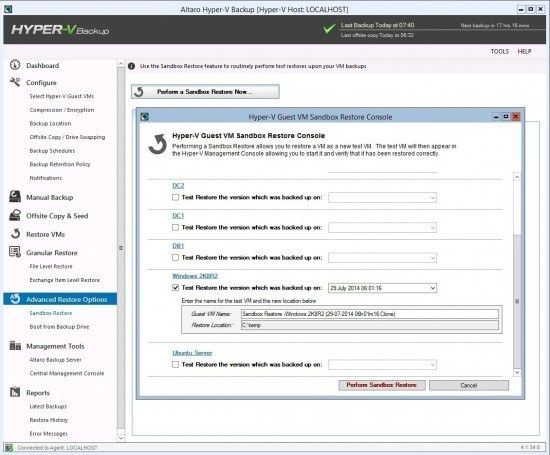The image size is (550, 455).
Task: Click the Altaro app icon in title bar
Action: (x=8, y=9)
